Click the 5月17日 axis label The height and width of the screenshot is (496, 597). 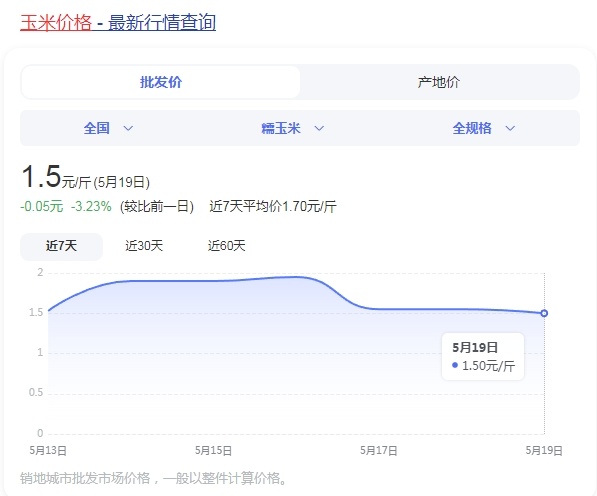tap(379, 451)
